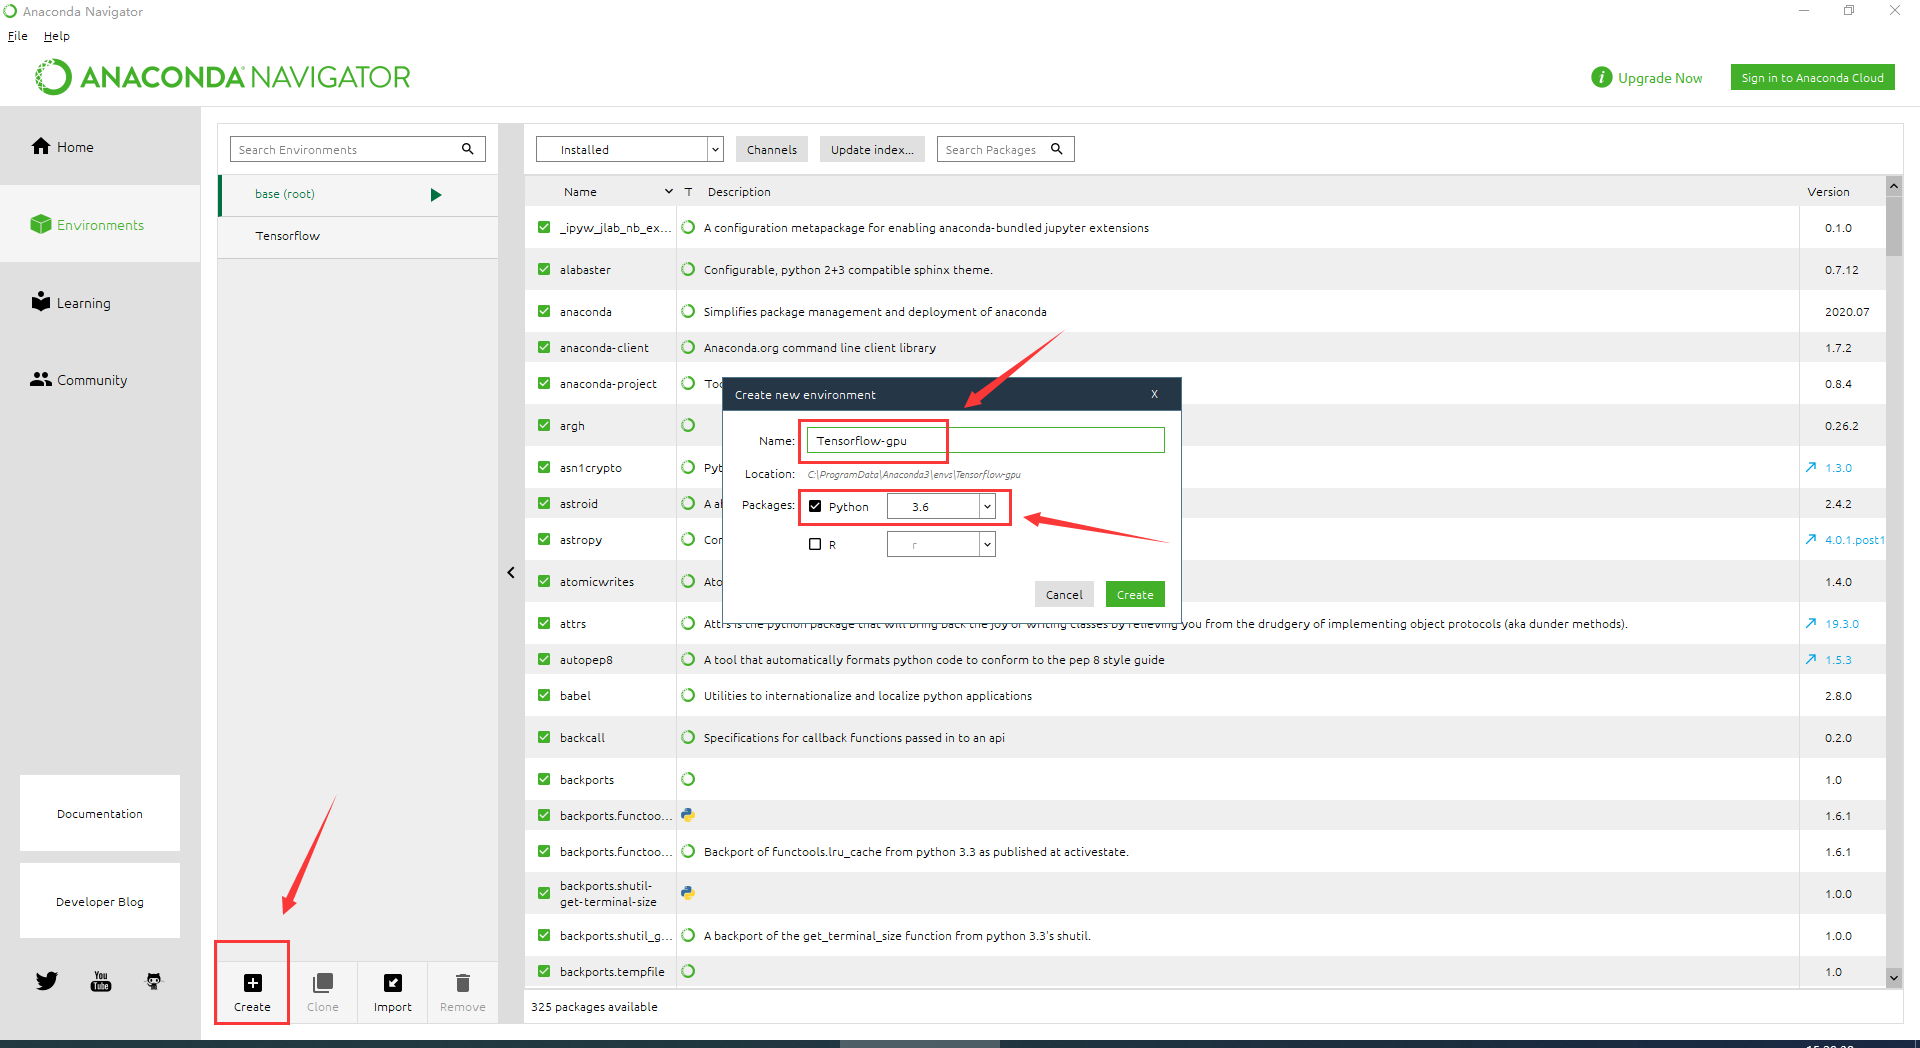Screen dimensions: 1920x1048
Task: Click the play arrow beside base (root)
Action: tap(436, 195)
